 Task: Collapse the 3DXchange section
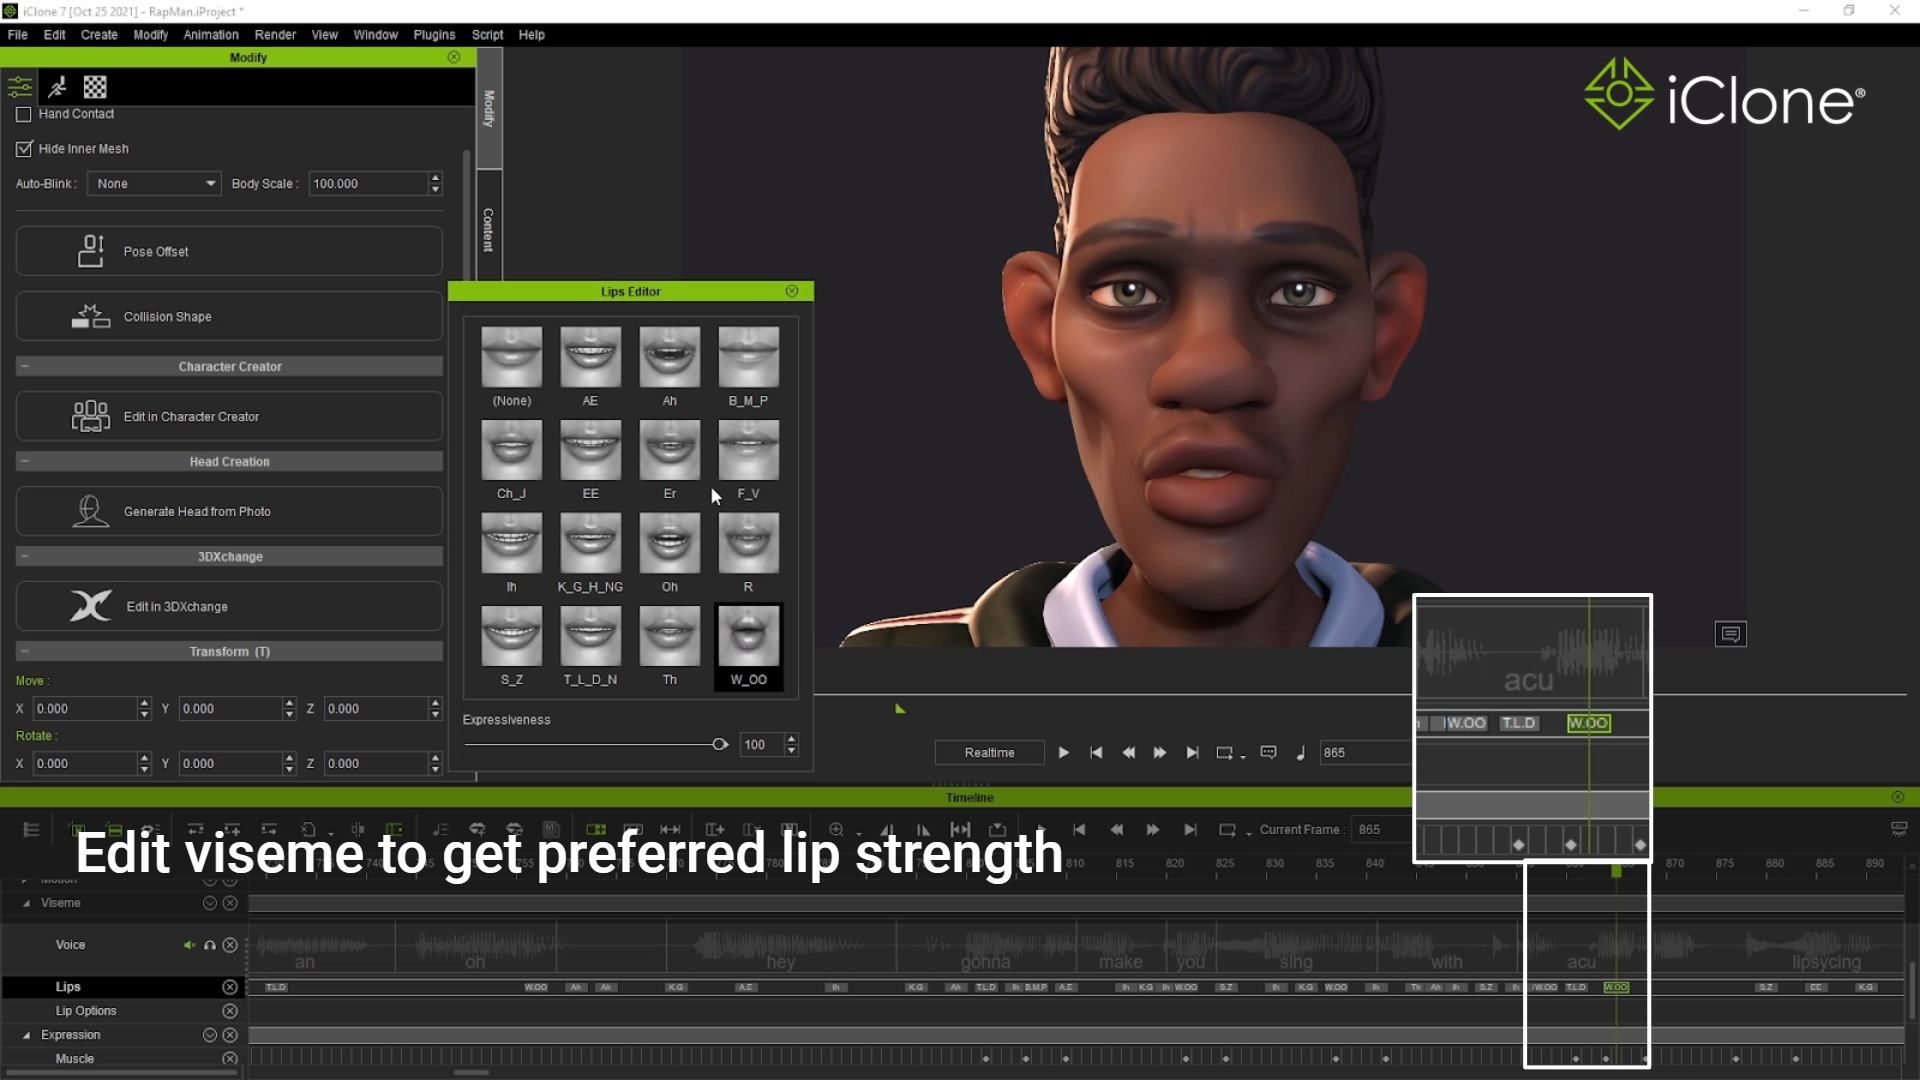point(25,557)
